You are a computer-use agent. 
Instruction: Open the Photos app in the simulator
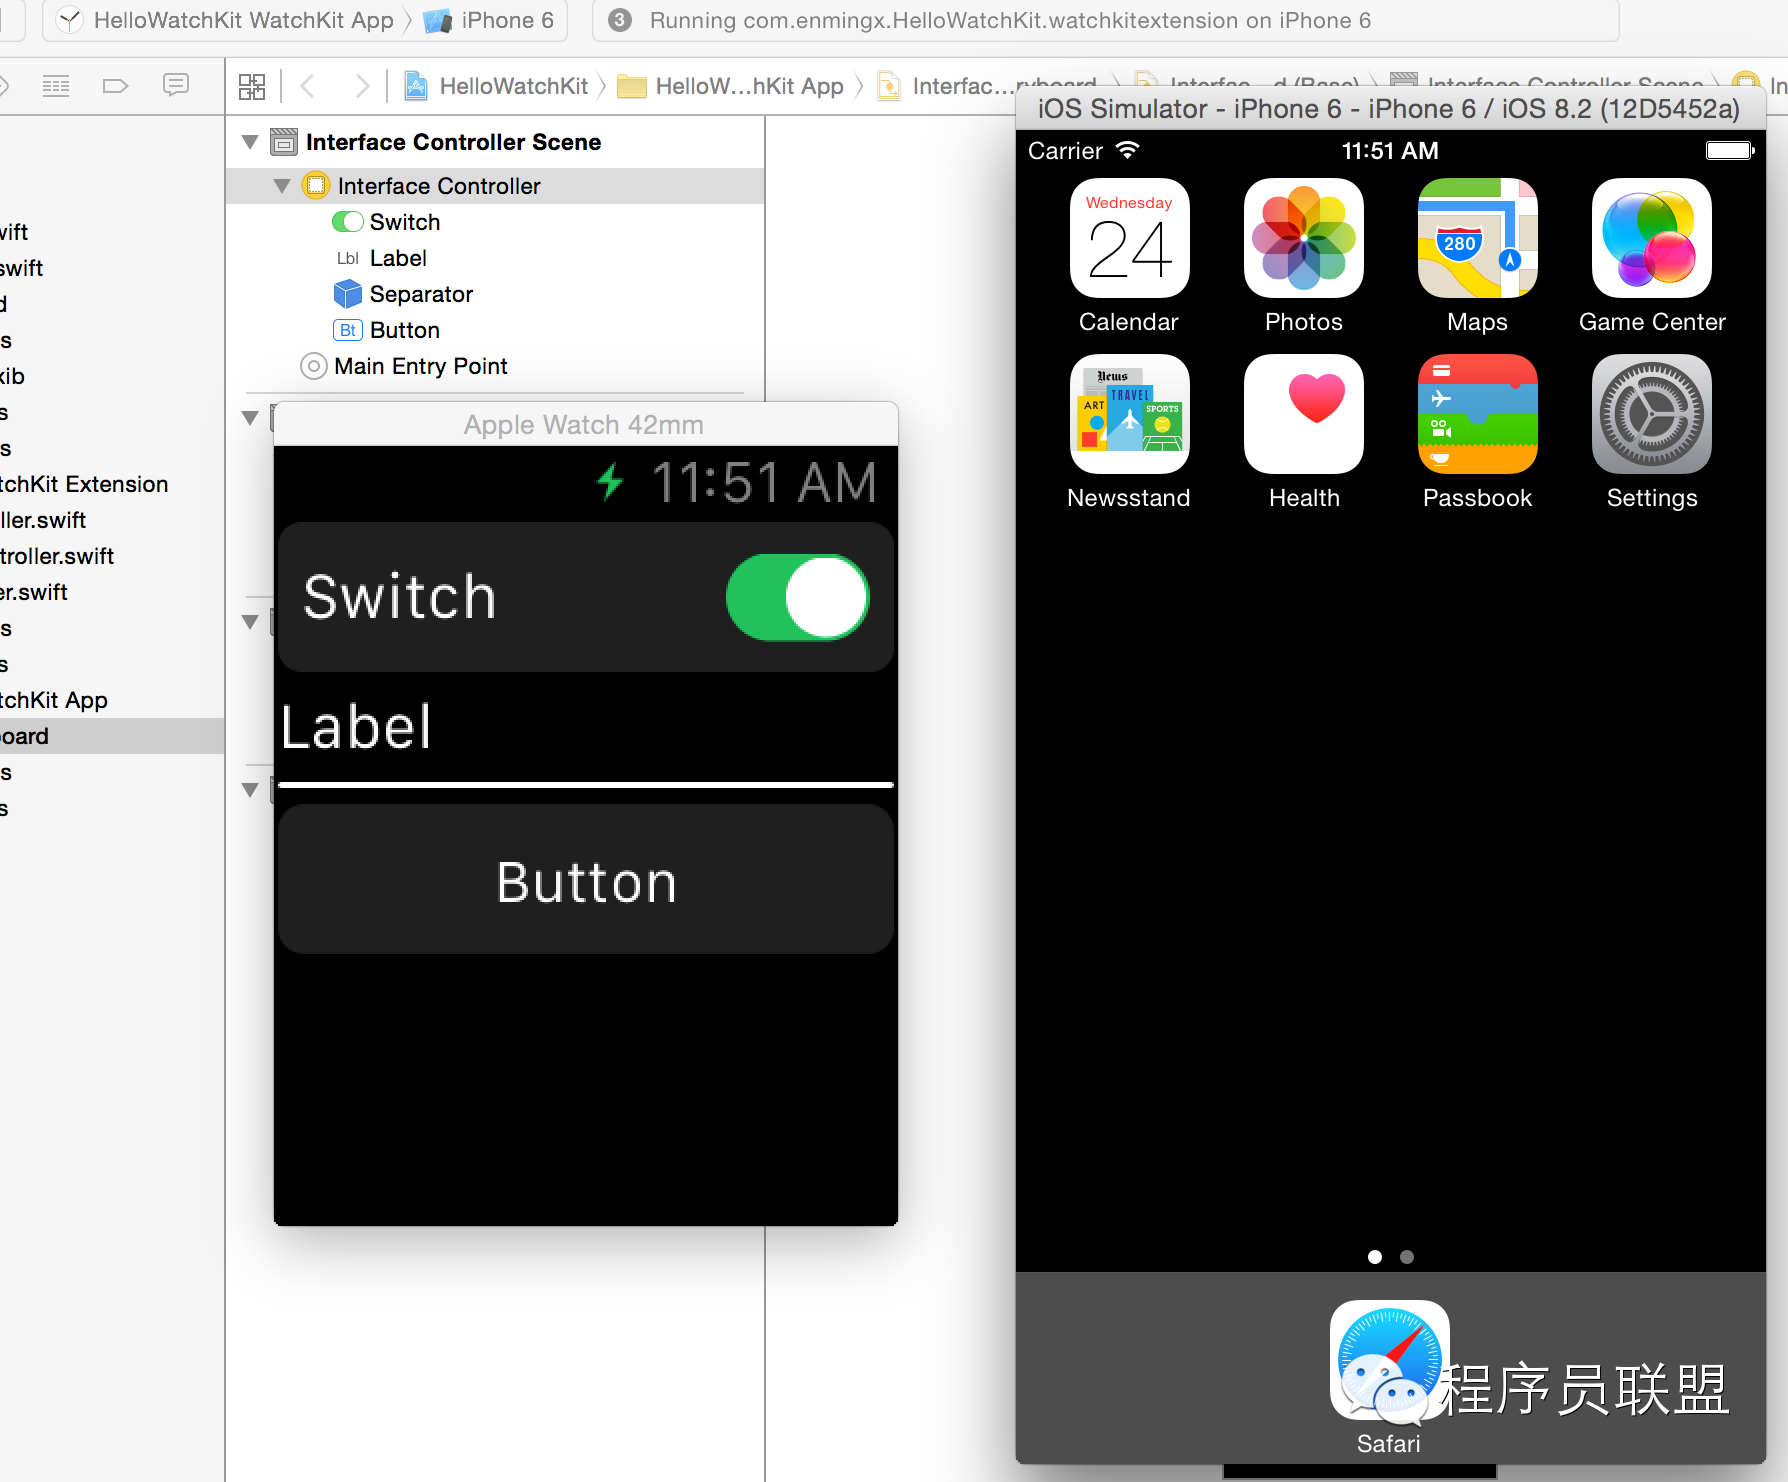tap(1303, 238)
